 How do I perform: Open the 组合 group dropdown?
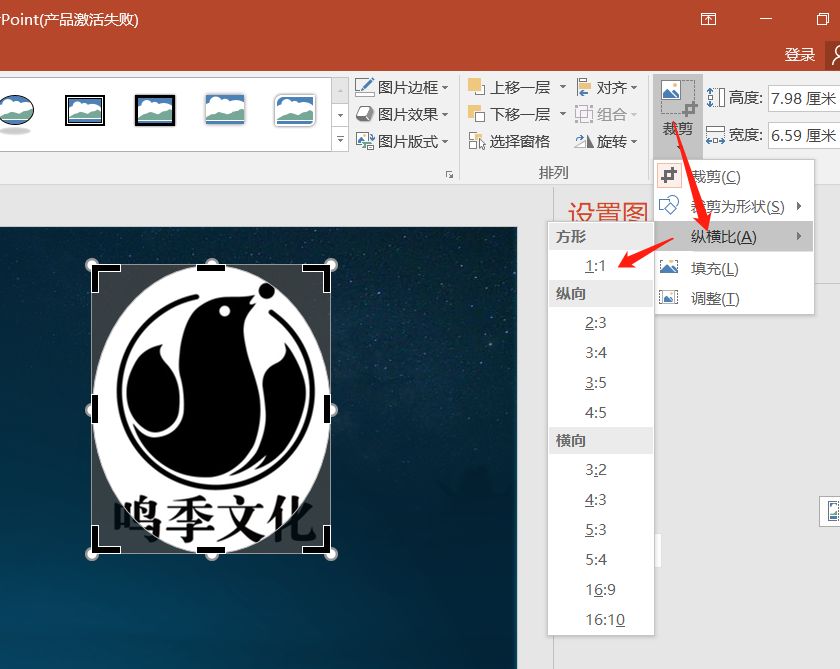point(606,114)
